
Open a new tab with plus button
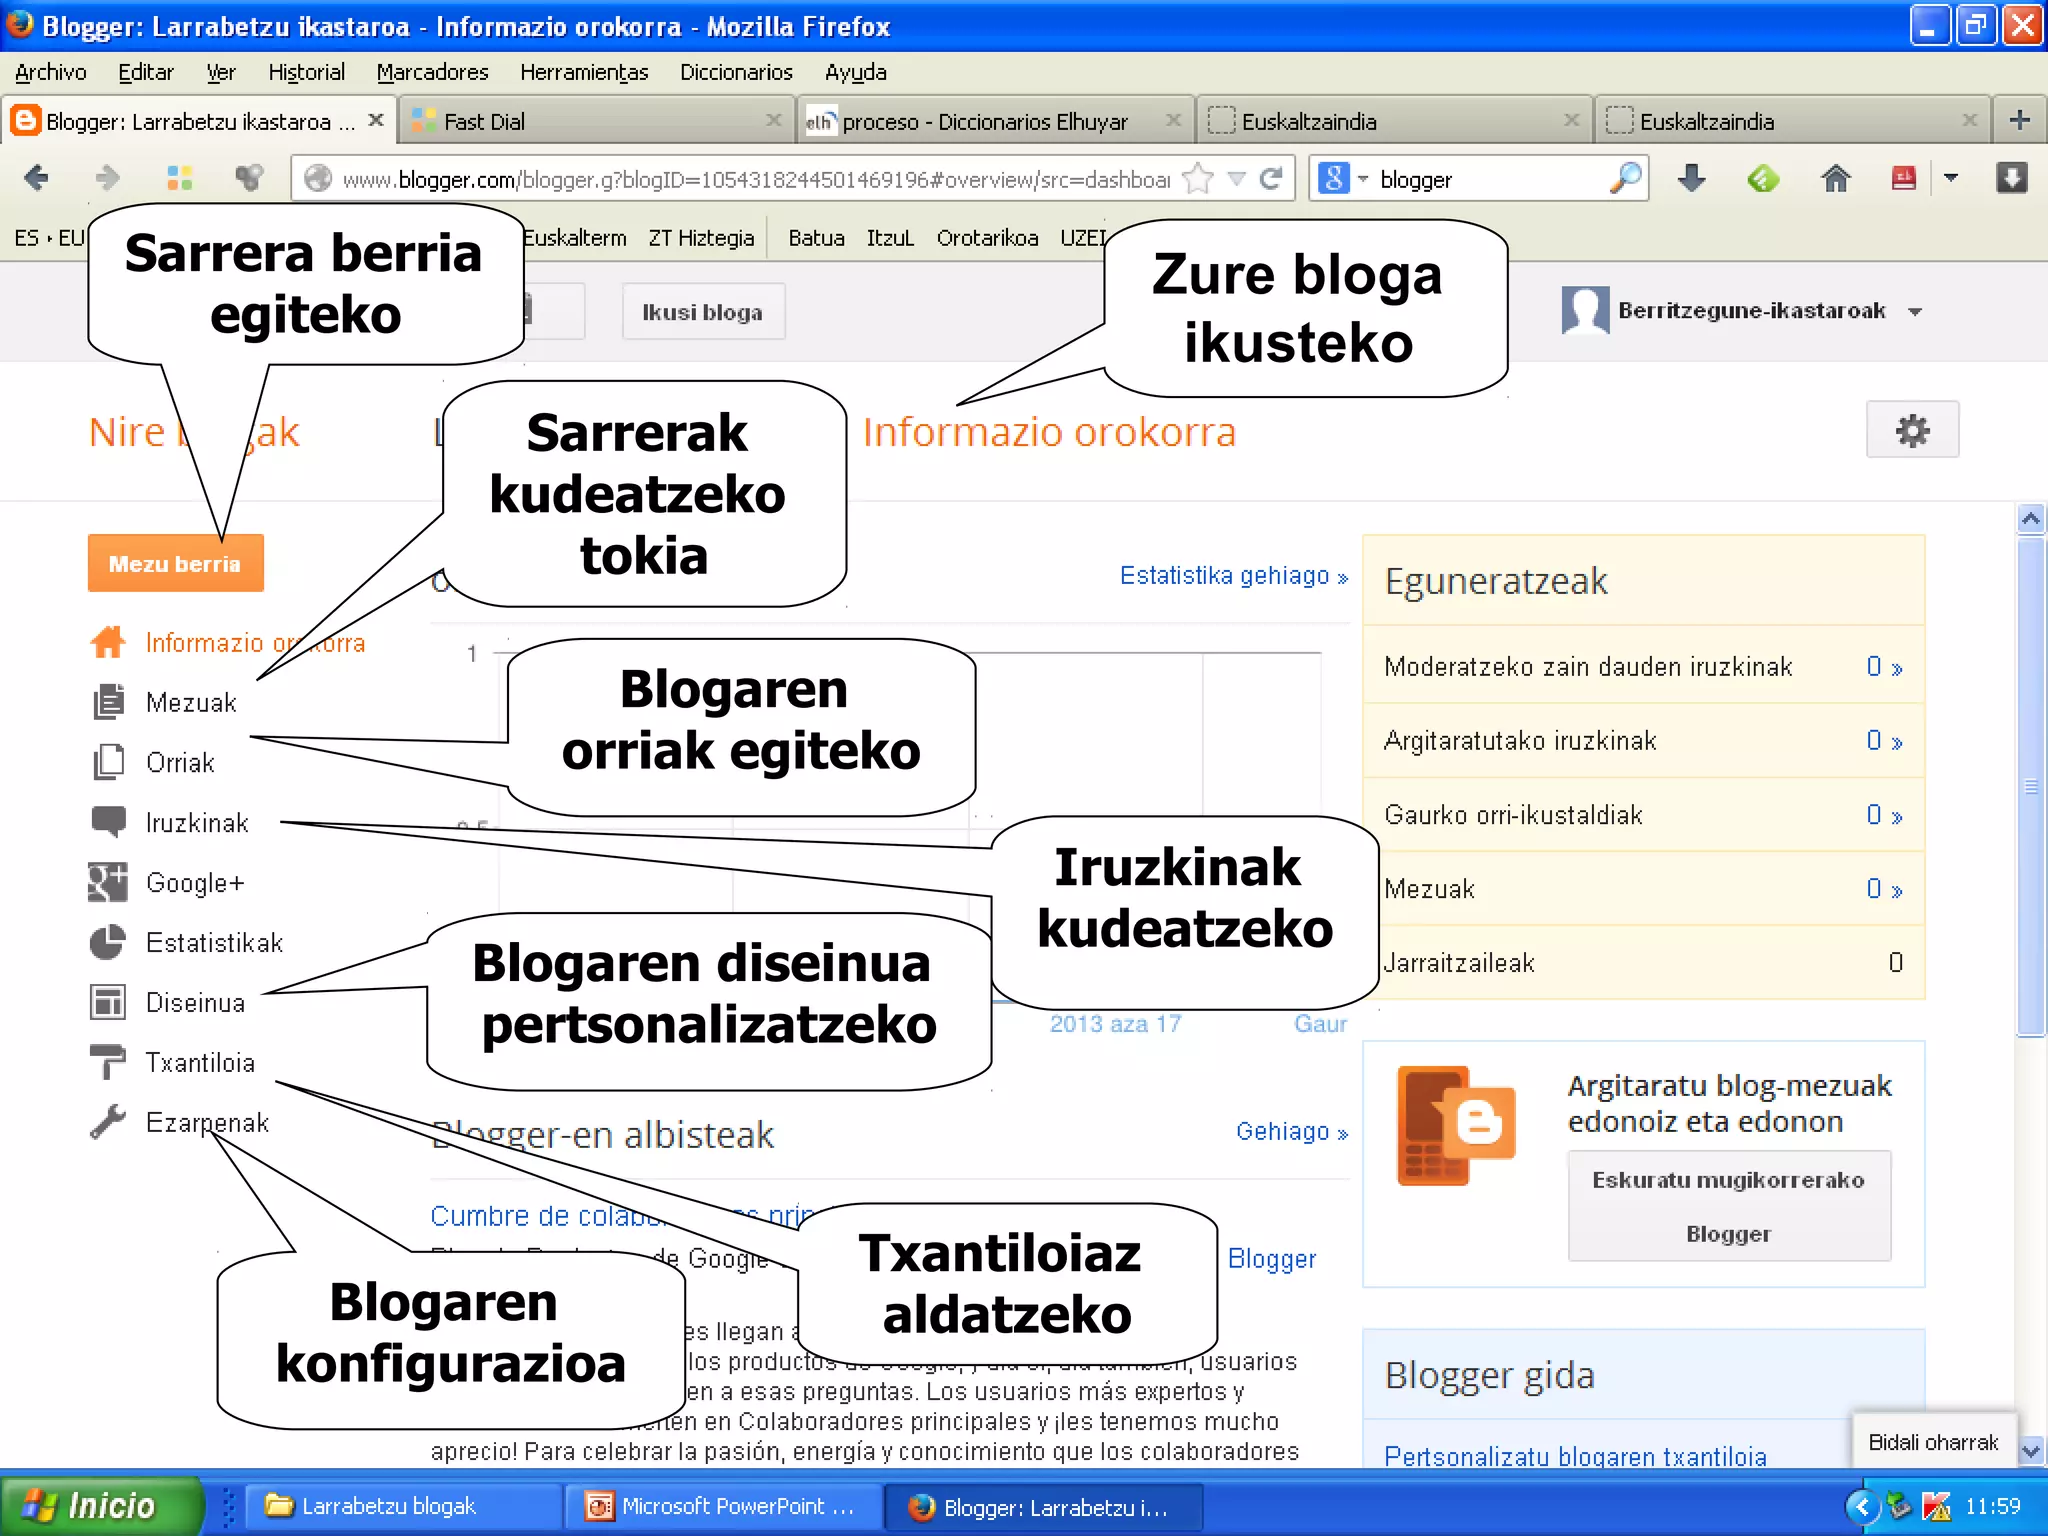coord(2019,121)
